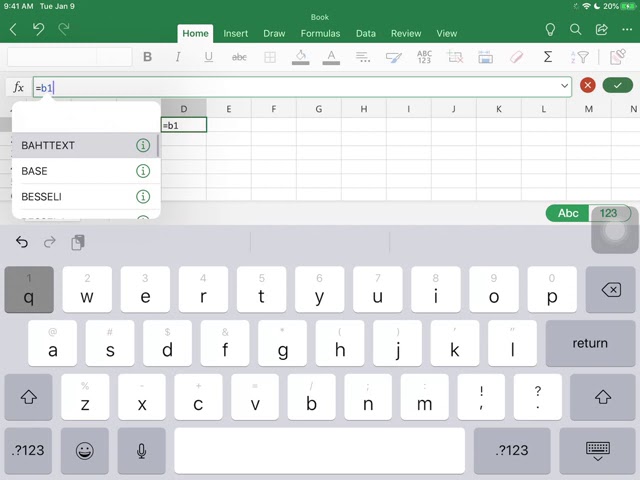The height and width of the screenshot is (480, 640).
Task: Tap the space bar
Action: click(x=320, y=451)
